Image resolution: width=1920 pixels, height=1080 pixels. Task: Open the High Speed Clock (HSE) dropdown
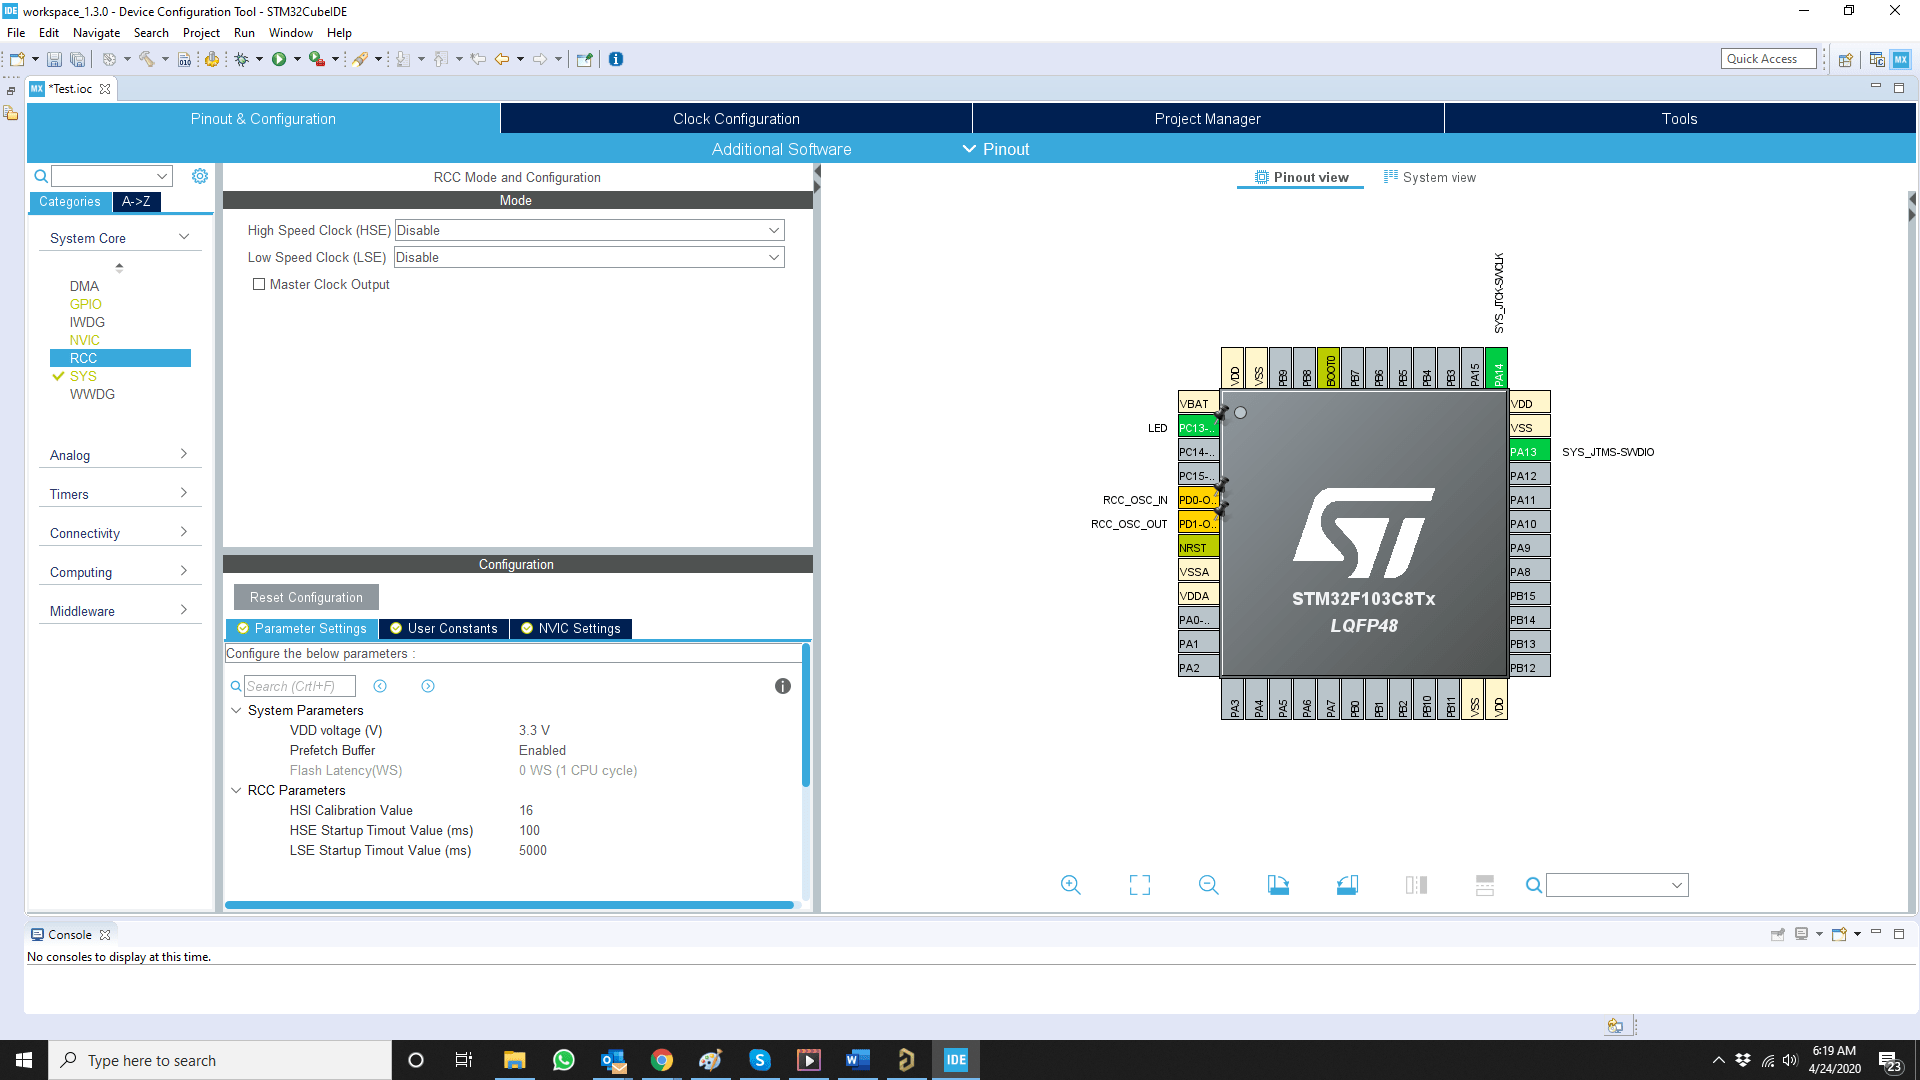coord(589,230)
